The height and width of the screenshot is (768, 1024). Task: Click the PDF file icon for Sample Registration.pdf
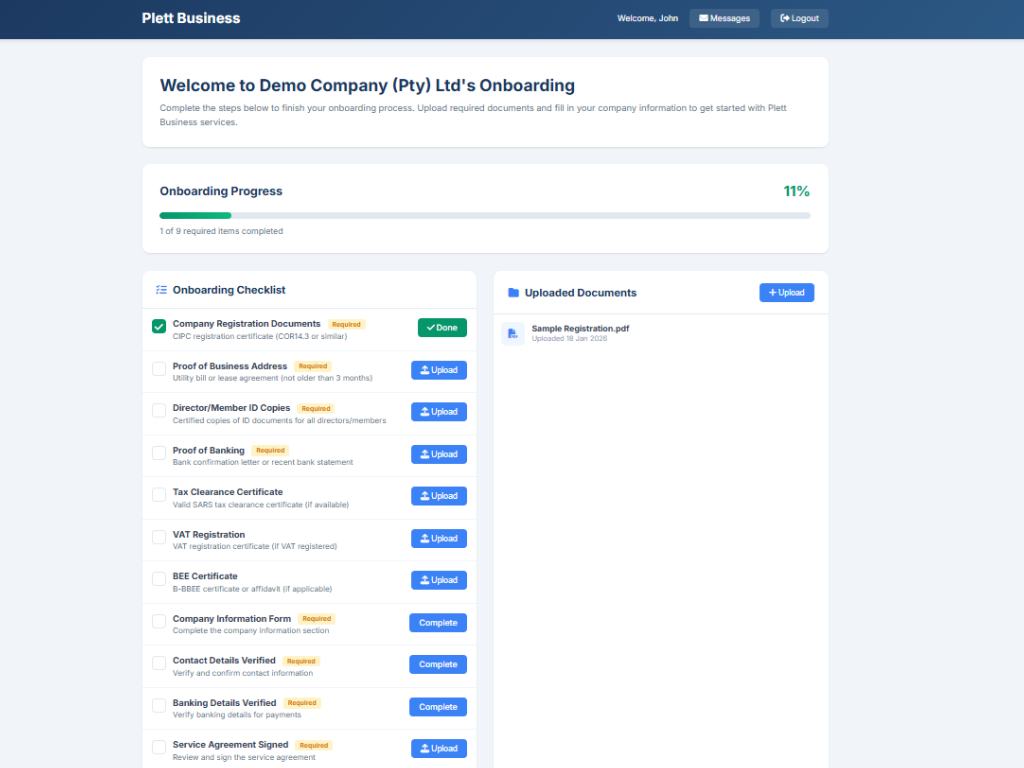click(x=512, y=333)
